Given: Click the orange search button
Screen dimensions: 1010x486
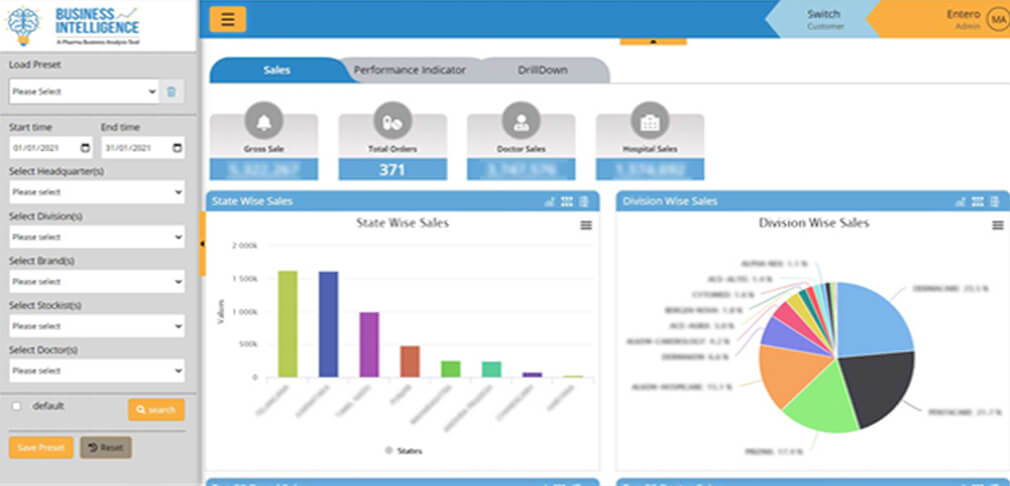Looking at the screenshot, I should click(x=156, y=410).
